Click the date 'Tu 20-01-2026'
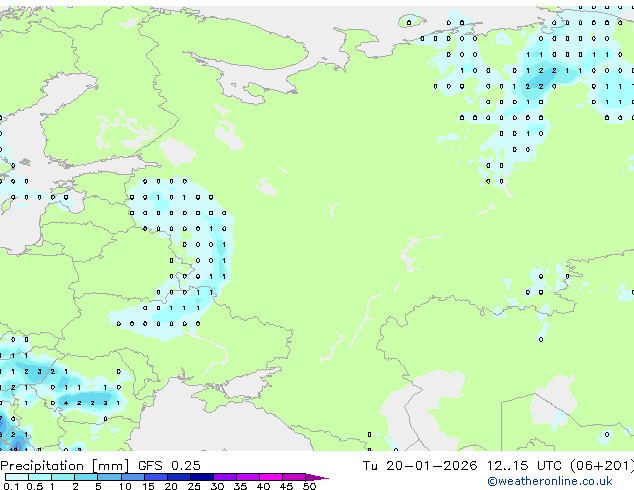634x490 pixels. pos(420,466)
